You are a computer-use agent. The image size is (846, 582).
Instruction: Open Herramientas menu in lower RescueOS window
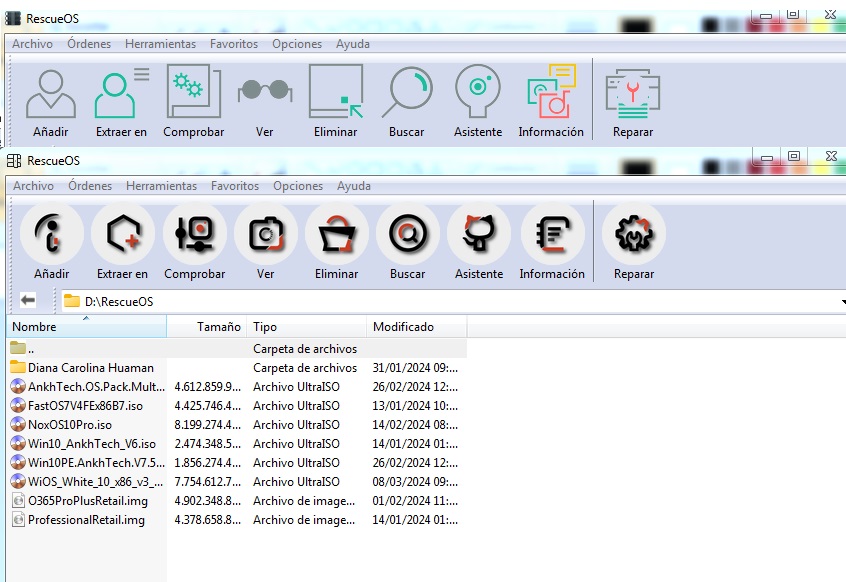click(161, 186)
